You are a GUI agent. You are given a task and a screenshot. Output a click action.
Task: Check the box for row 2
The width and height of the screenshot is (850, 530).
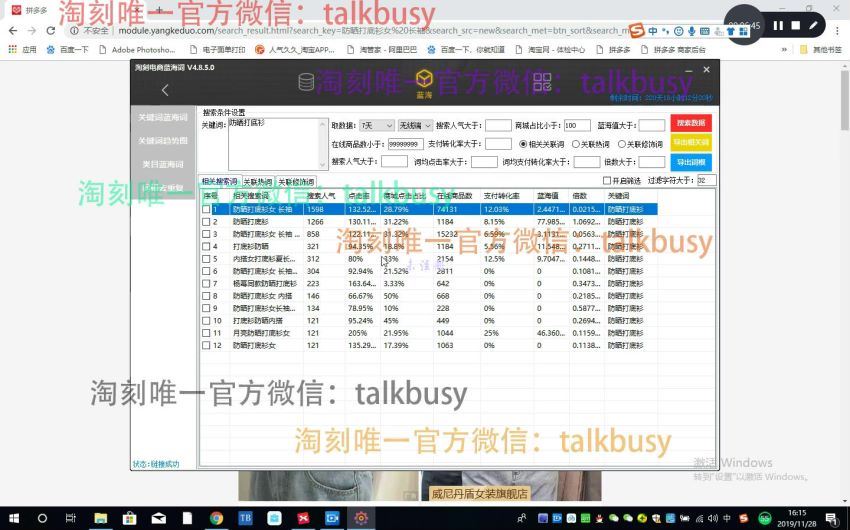[x=206, y=222]
